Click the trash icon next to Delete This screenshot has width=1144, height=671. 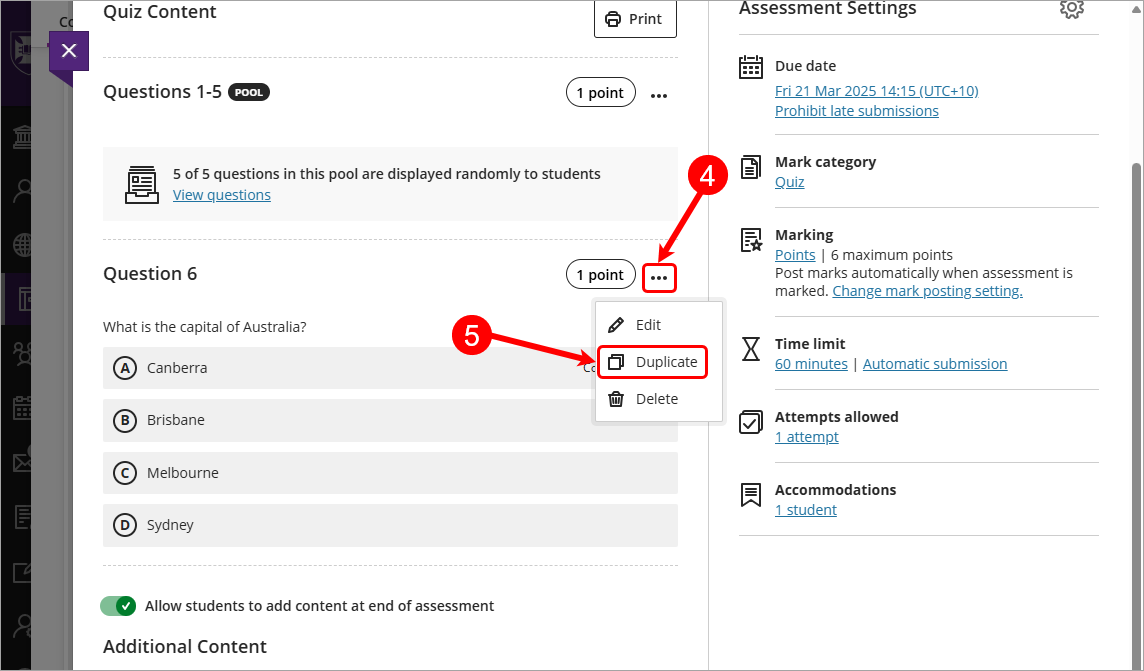click(x=616, y=399)
